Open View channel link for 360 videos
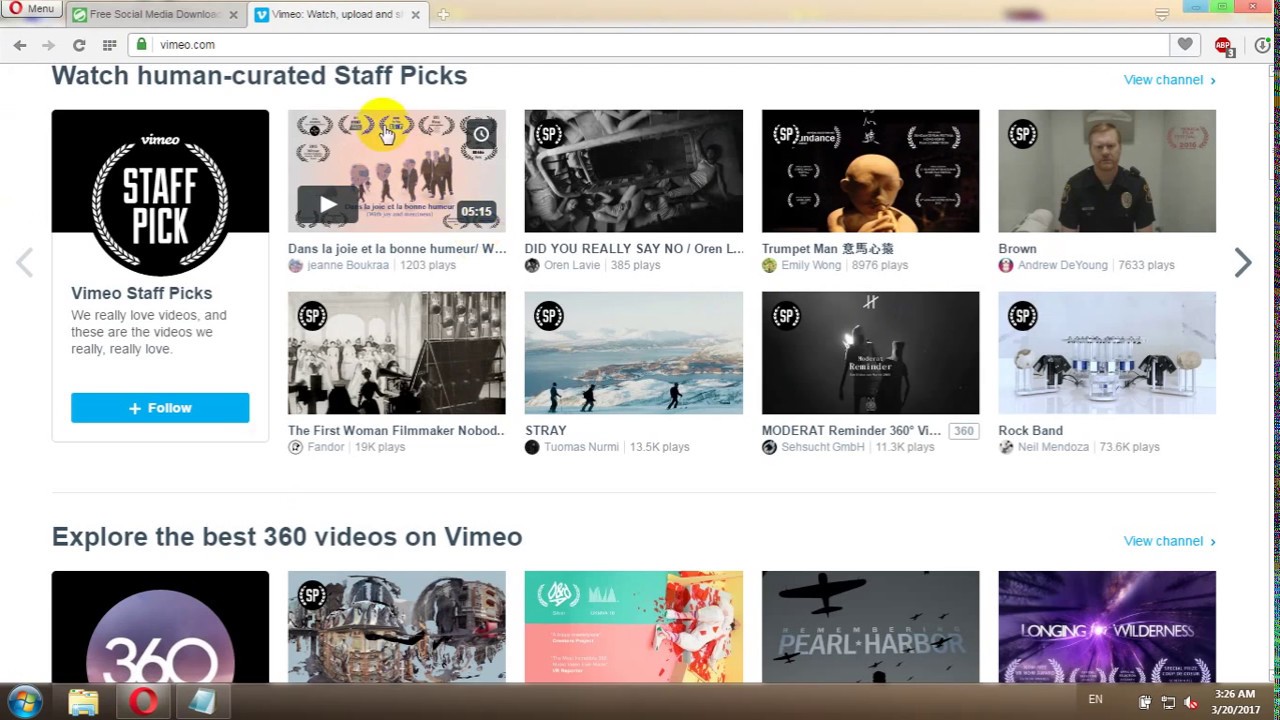Viewport: 1280px width, 720px height. (1169, 541)
